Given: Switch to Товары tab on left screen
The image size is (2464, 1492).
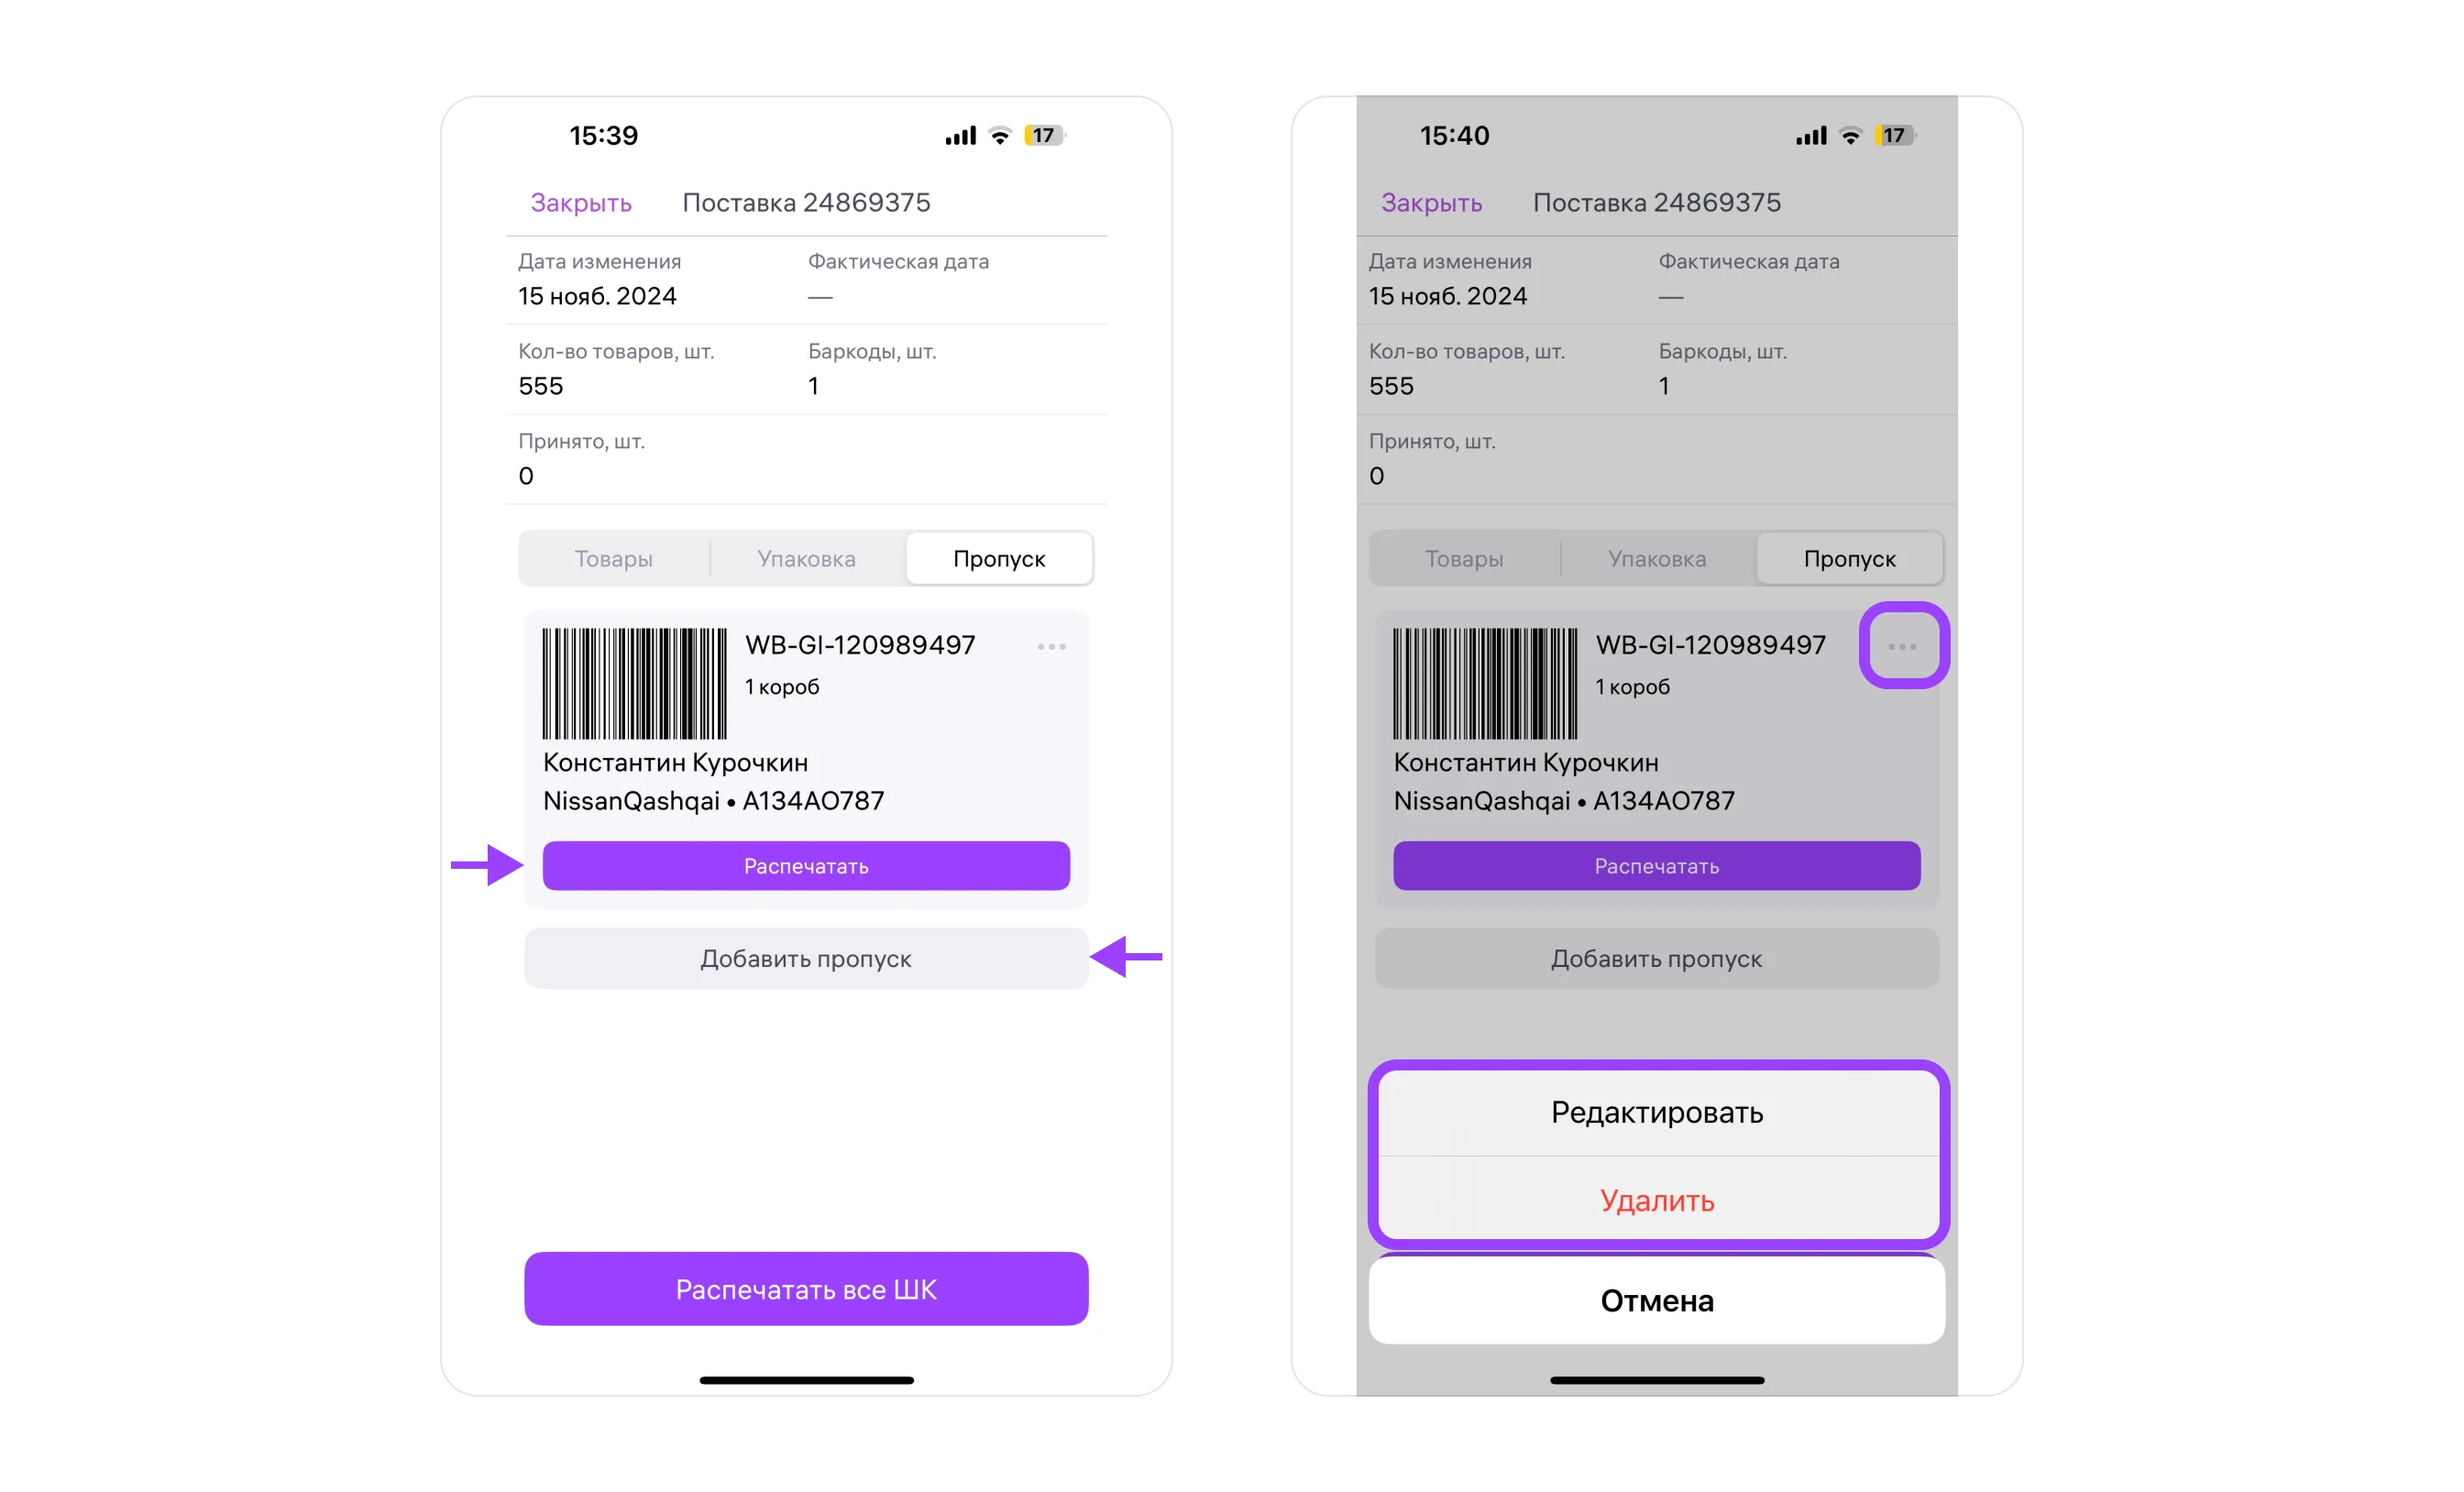Looking at the screenshot, I should tap(613, 559).
